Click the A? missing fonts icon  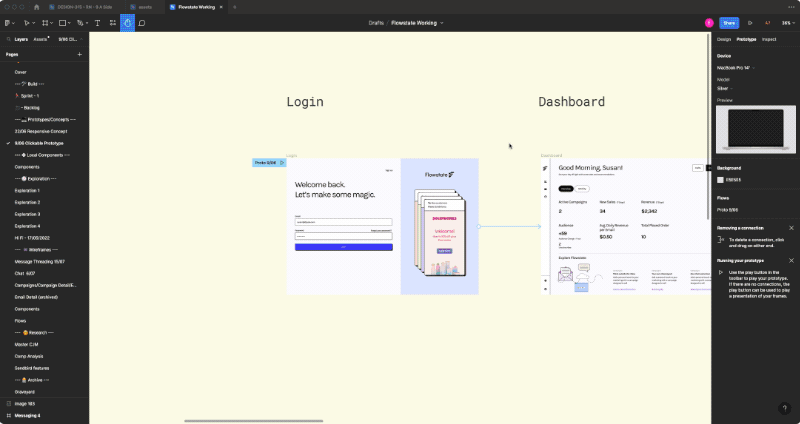(x=767, y=23)
